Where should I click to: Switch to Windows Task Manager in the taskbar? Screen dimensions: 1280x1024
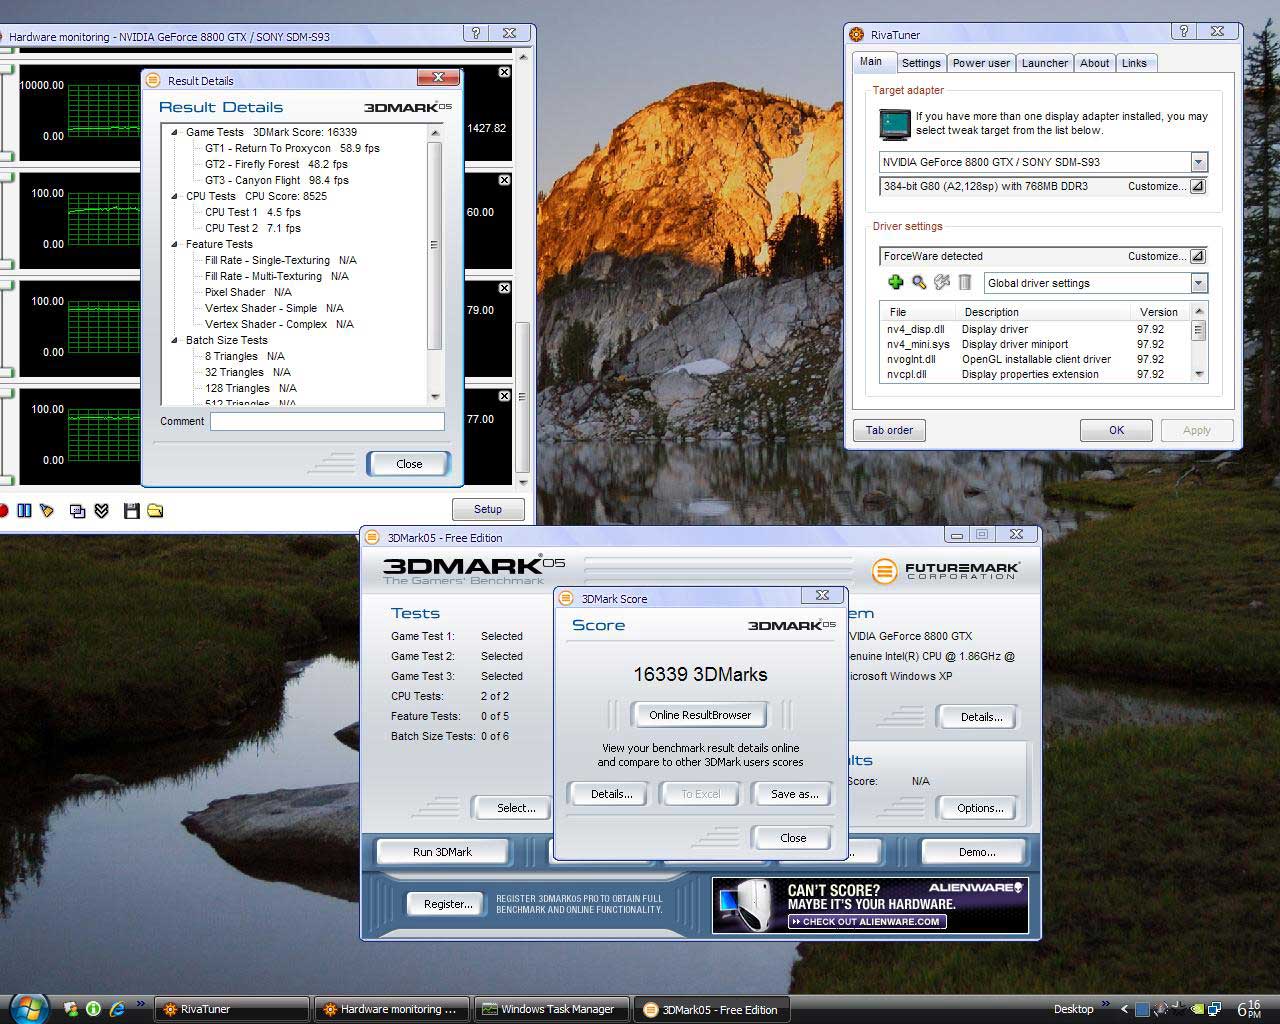tap(553, 1009)
